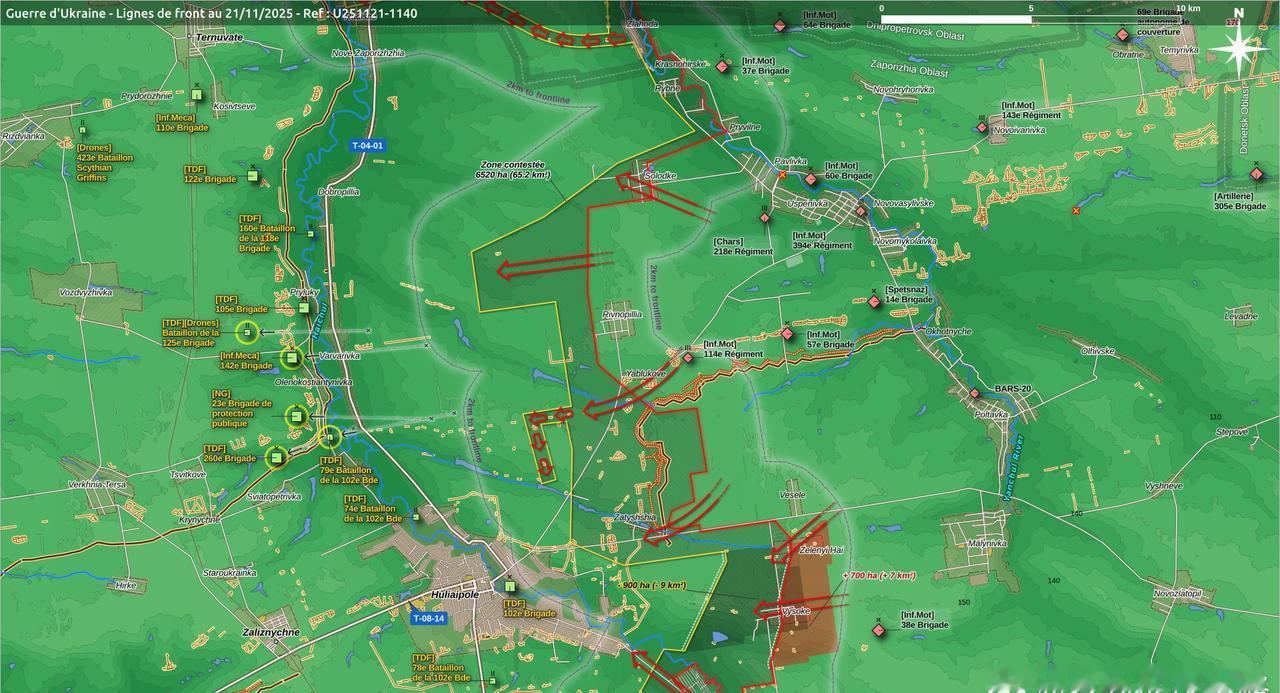Click the Poltavka village label

(992, 414)
